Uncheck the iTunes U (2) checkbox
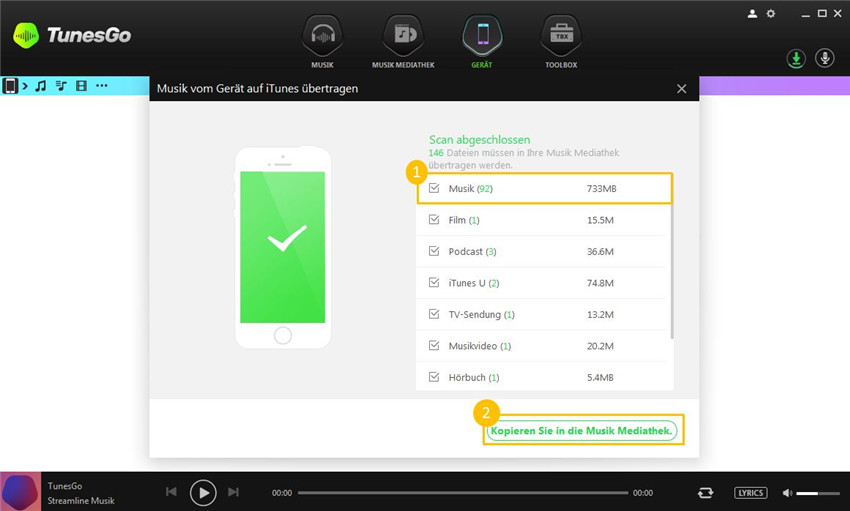850x511 pixels. (x=434, y=282)
